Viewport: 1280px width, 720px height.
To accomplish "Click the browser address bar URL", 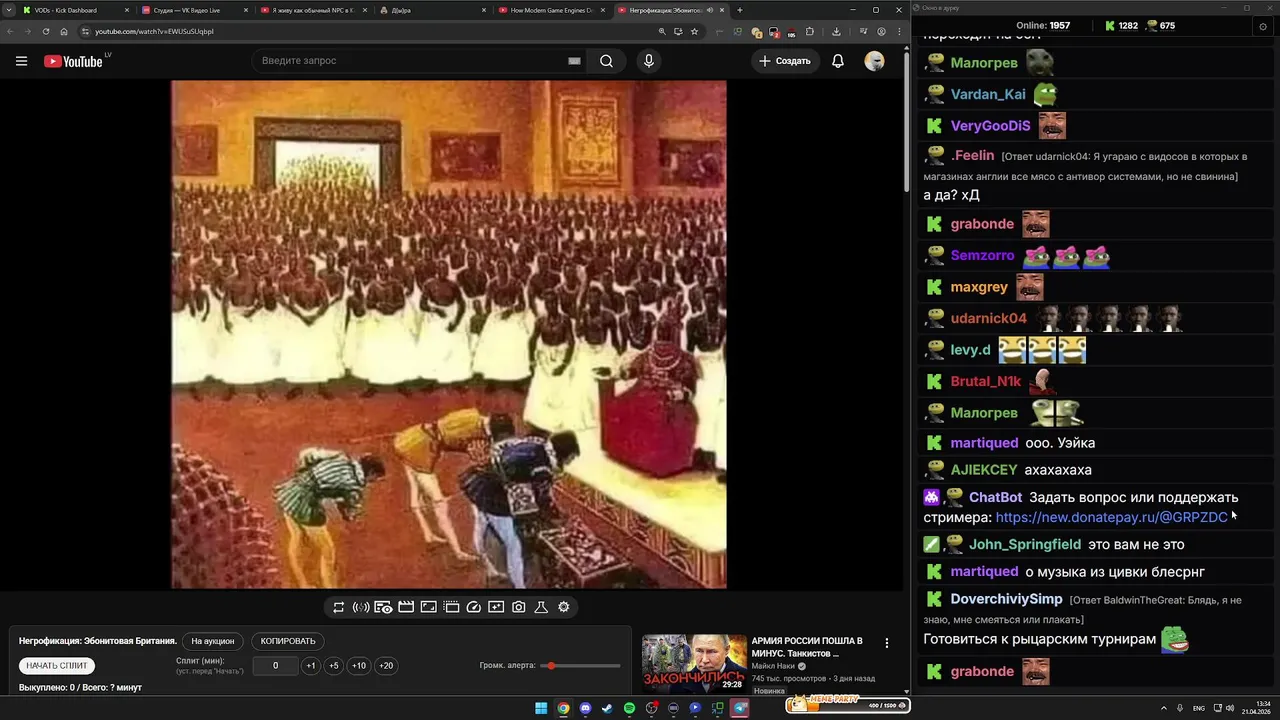I will coord(155,31).
